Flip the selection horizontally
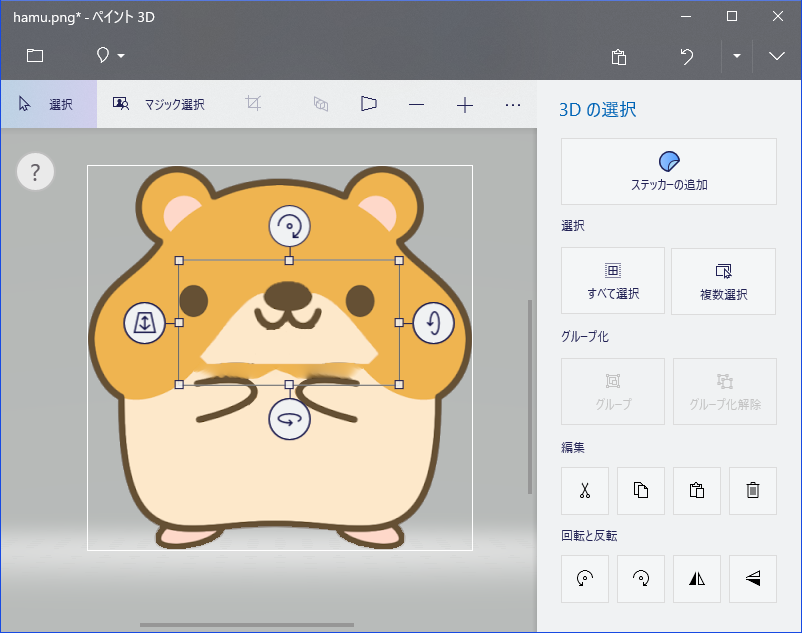 pyautogui.click(x=697, y=579)
